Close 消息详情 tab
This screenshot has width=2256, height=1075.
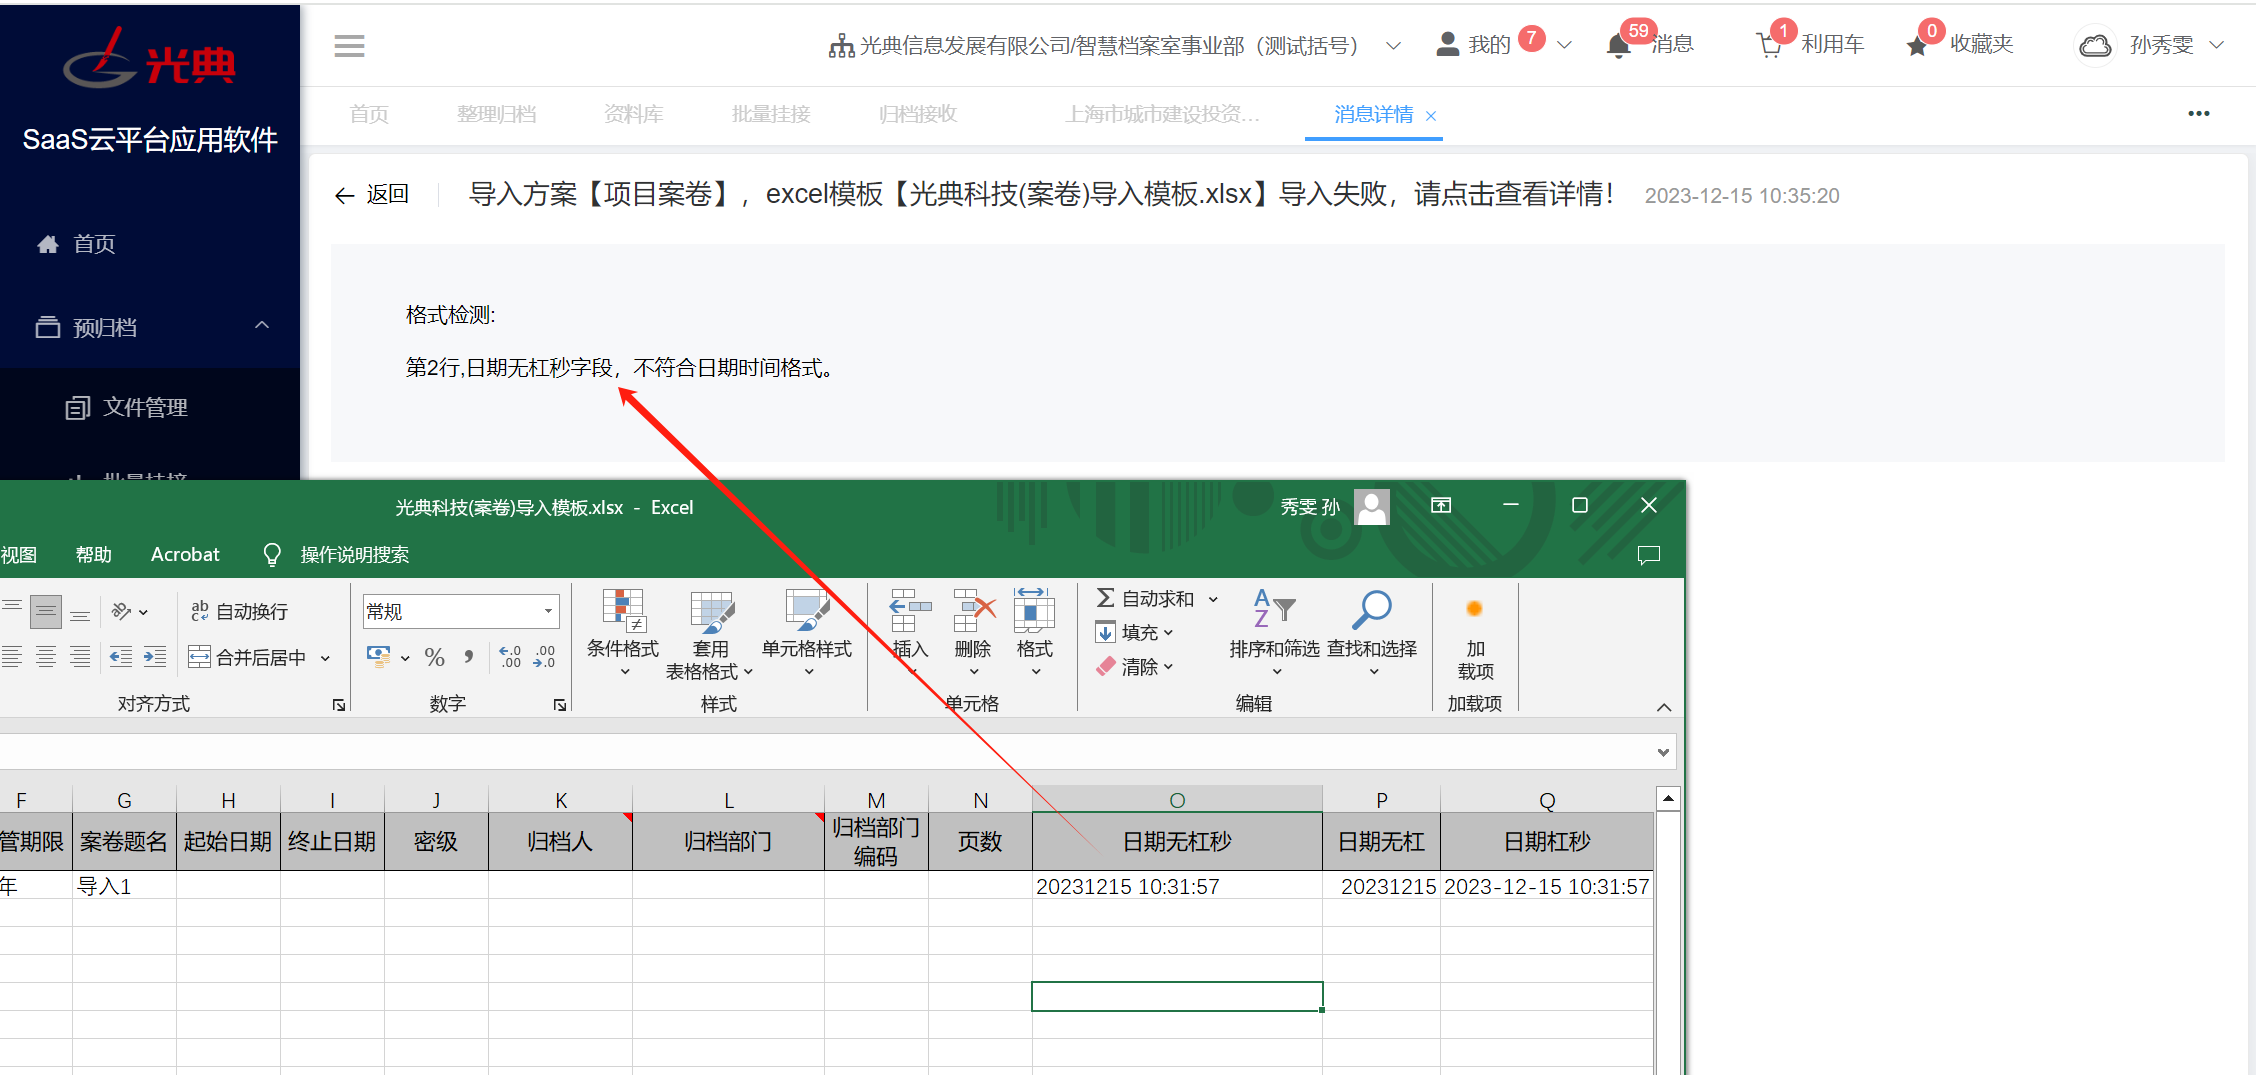(1431, 116)
